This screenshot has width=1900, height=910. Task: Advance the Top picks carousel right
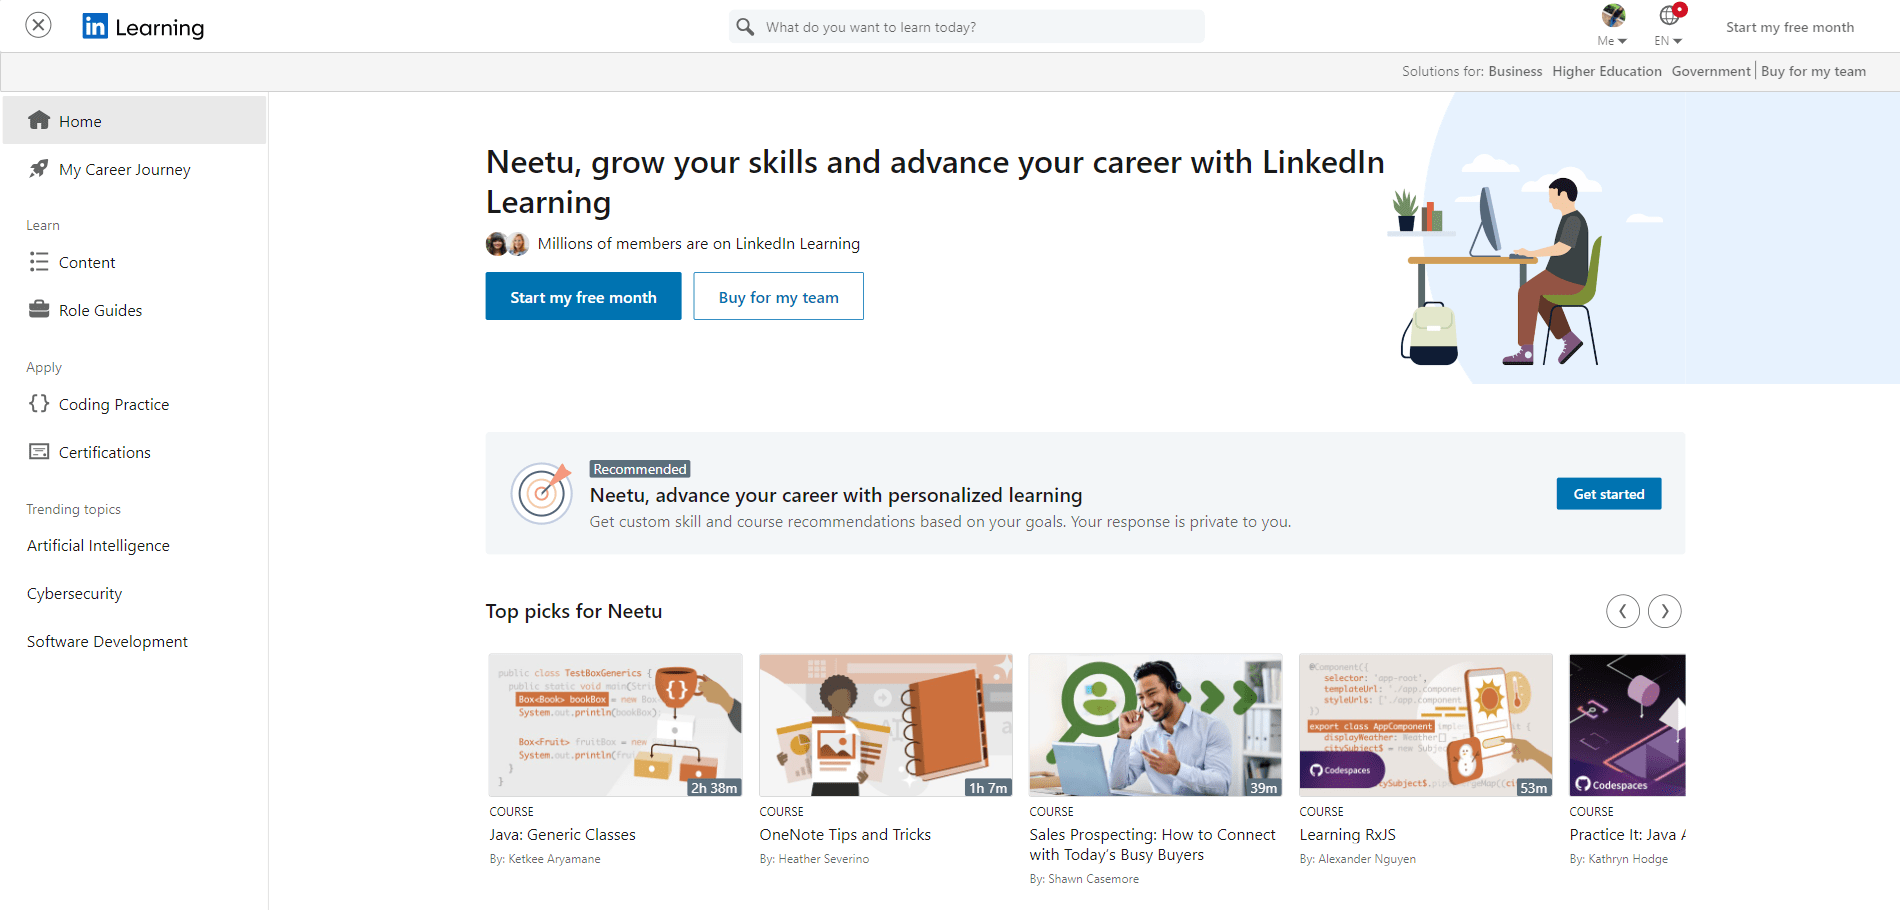(x=1664, y=611)
